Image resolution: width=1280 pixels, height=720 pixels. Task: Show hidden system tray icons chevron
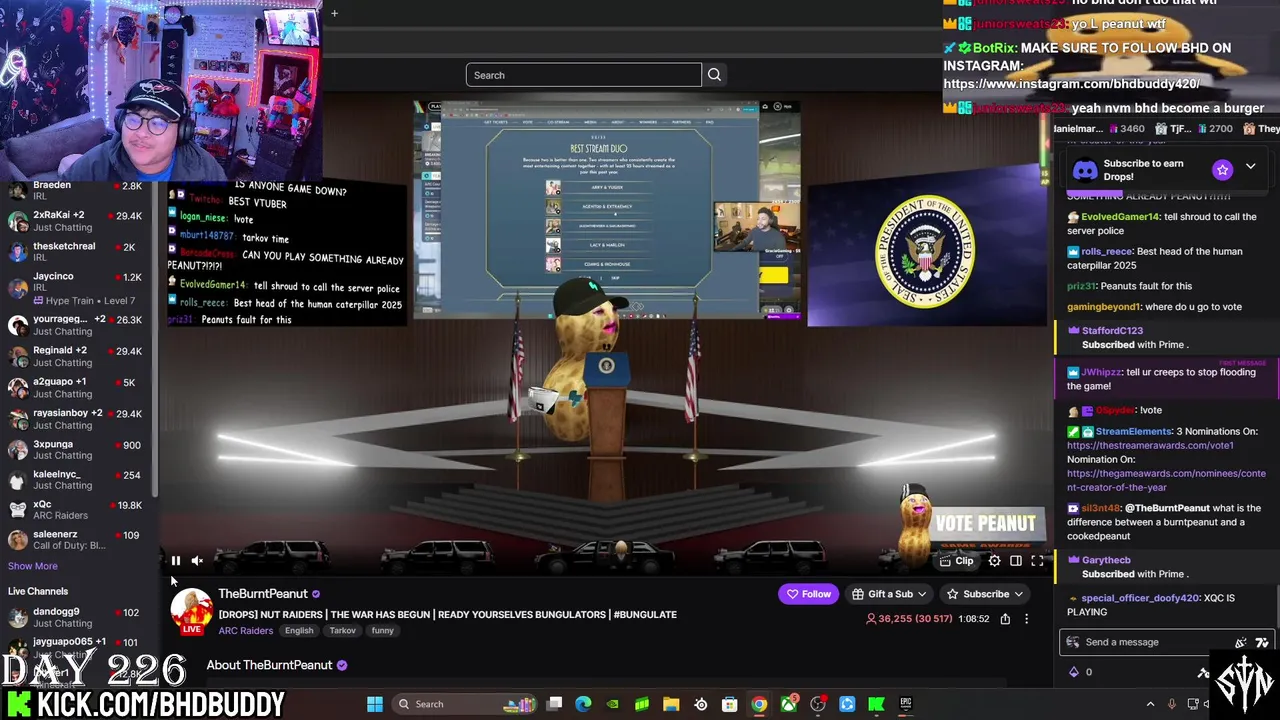(x=1150, y=704)
